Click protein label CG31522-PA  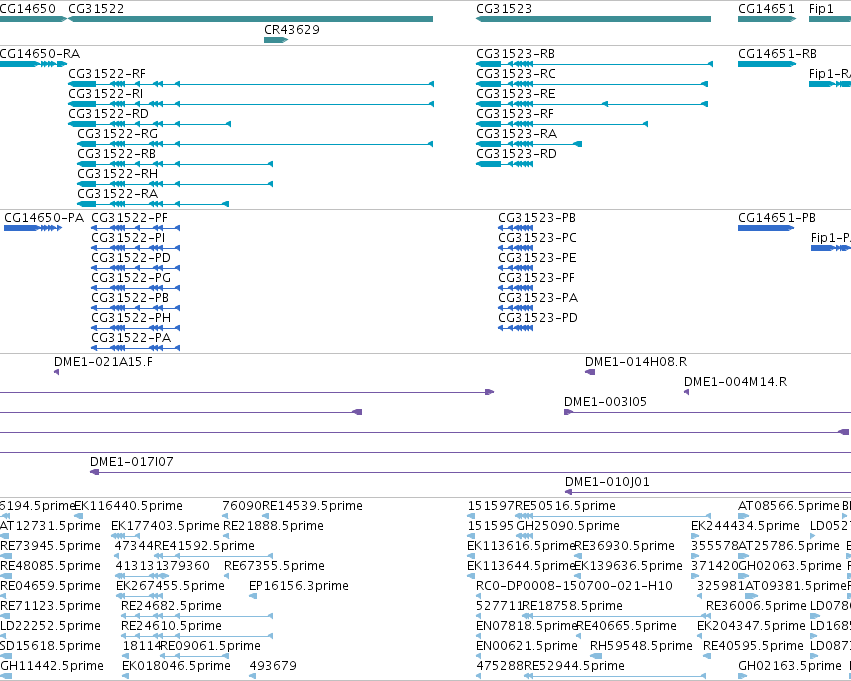click(131, 339)
